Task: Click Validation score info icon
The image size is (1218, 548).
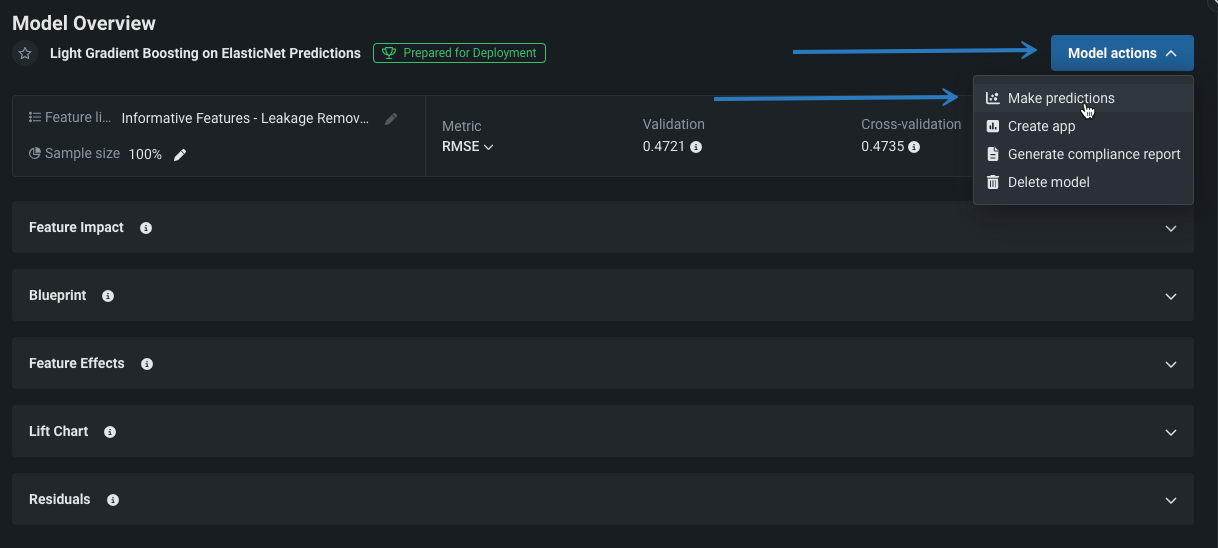Action: pos(696,147)
